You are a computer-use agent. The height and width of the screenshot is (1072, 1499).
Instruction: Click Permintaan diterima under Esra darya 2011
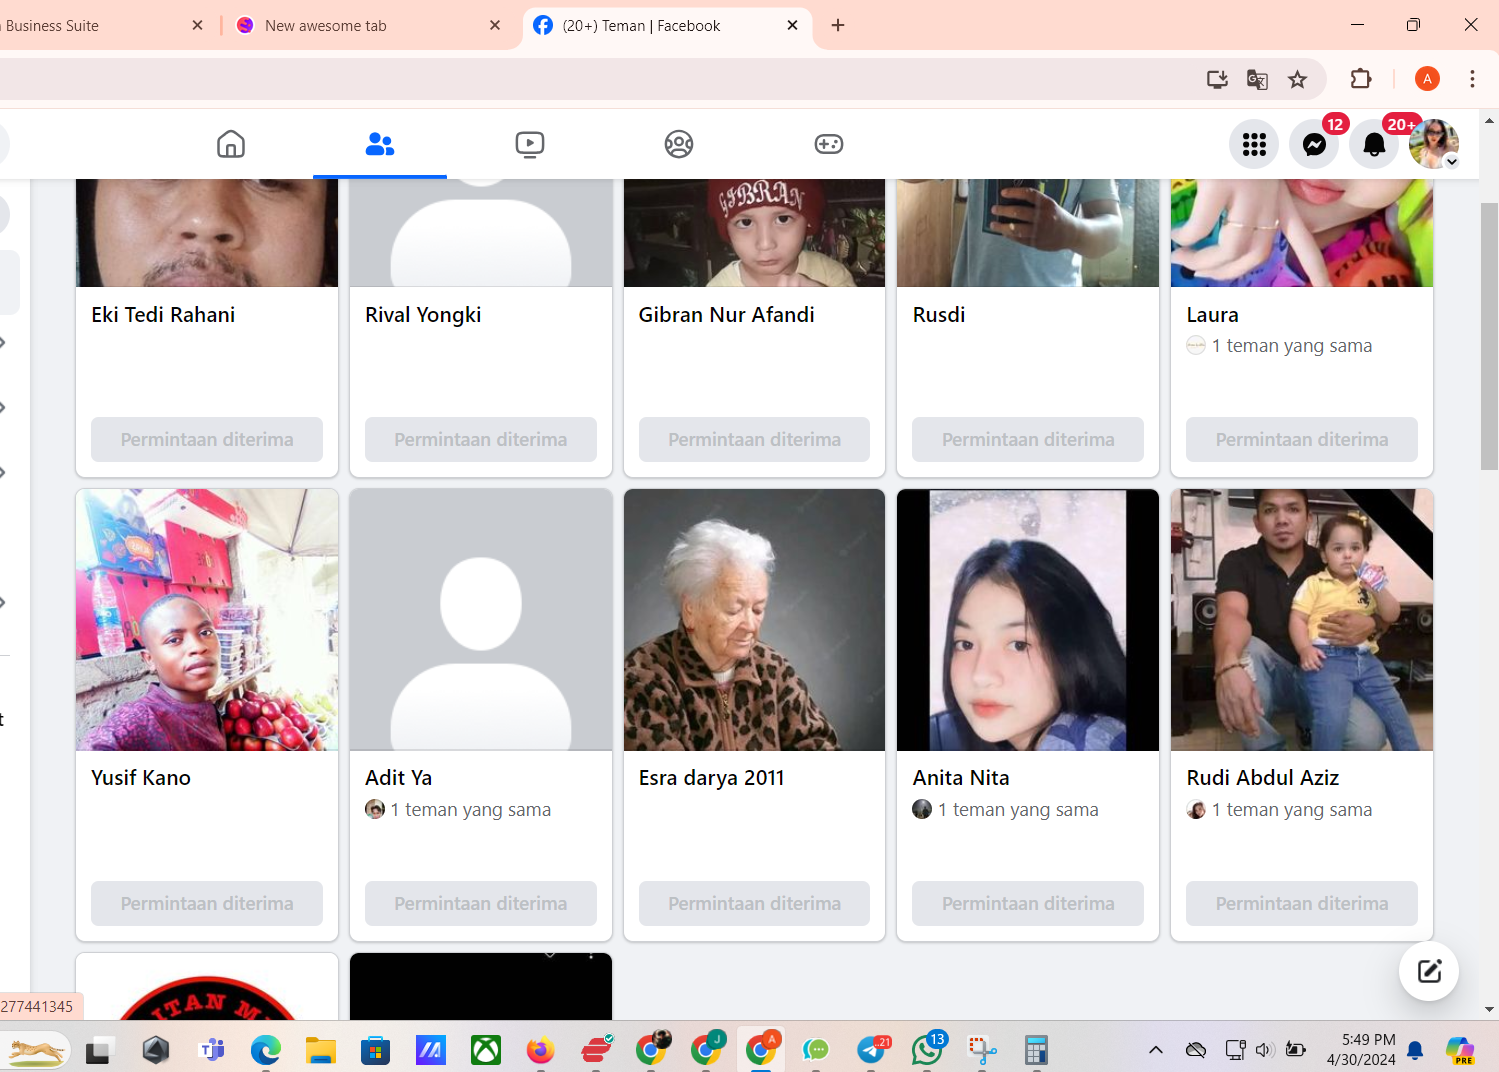[x=755, y=903]
